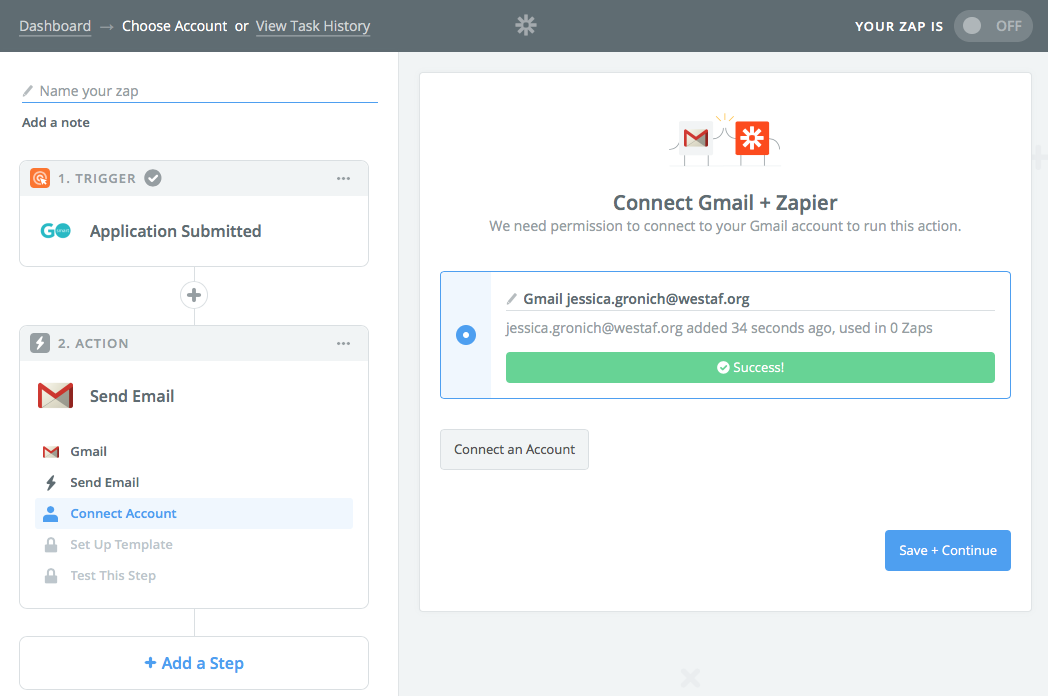The height and width of the screenshot is (696, 1048).
Task: Open the Action step options ellipsis menu
Action: coord(344,344)
